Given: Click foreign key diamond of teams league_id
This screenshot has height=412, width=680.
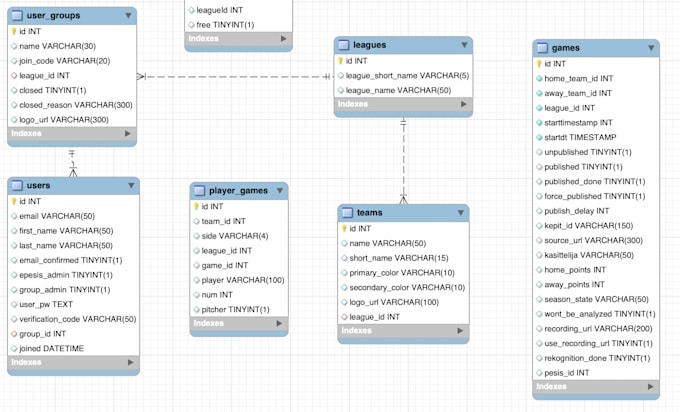Looking at the screenshot, I should 344,317.
